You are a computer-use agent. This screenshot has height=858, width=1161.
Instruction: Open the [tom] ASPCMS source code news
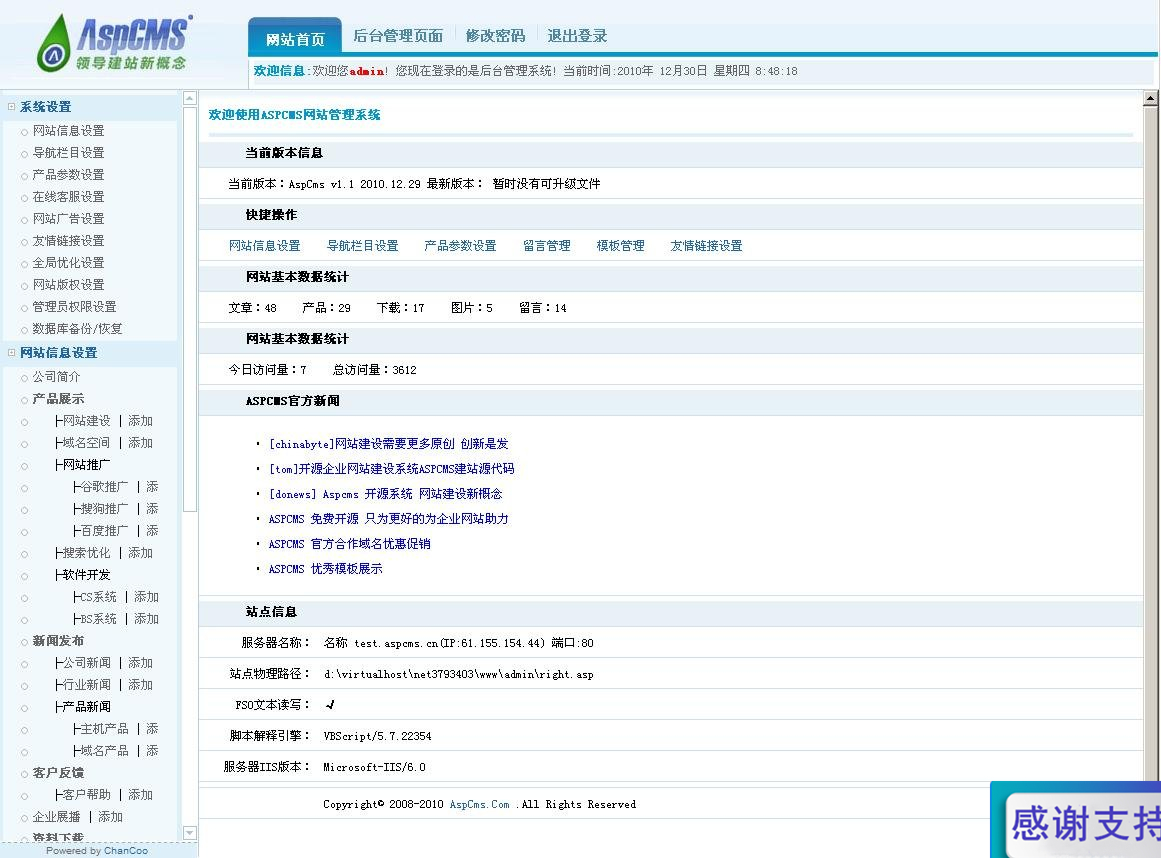coord(392,469)
